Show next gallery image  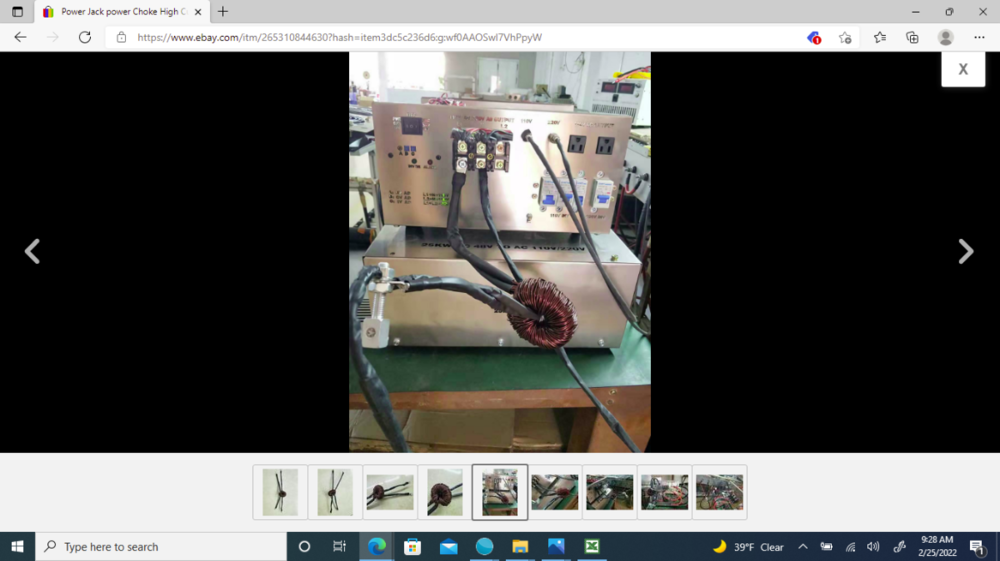click(x=966, y=251)
